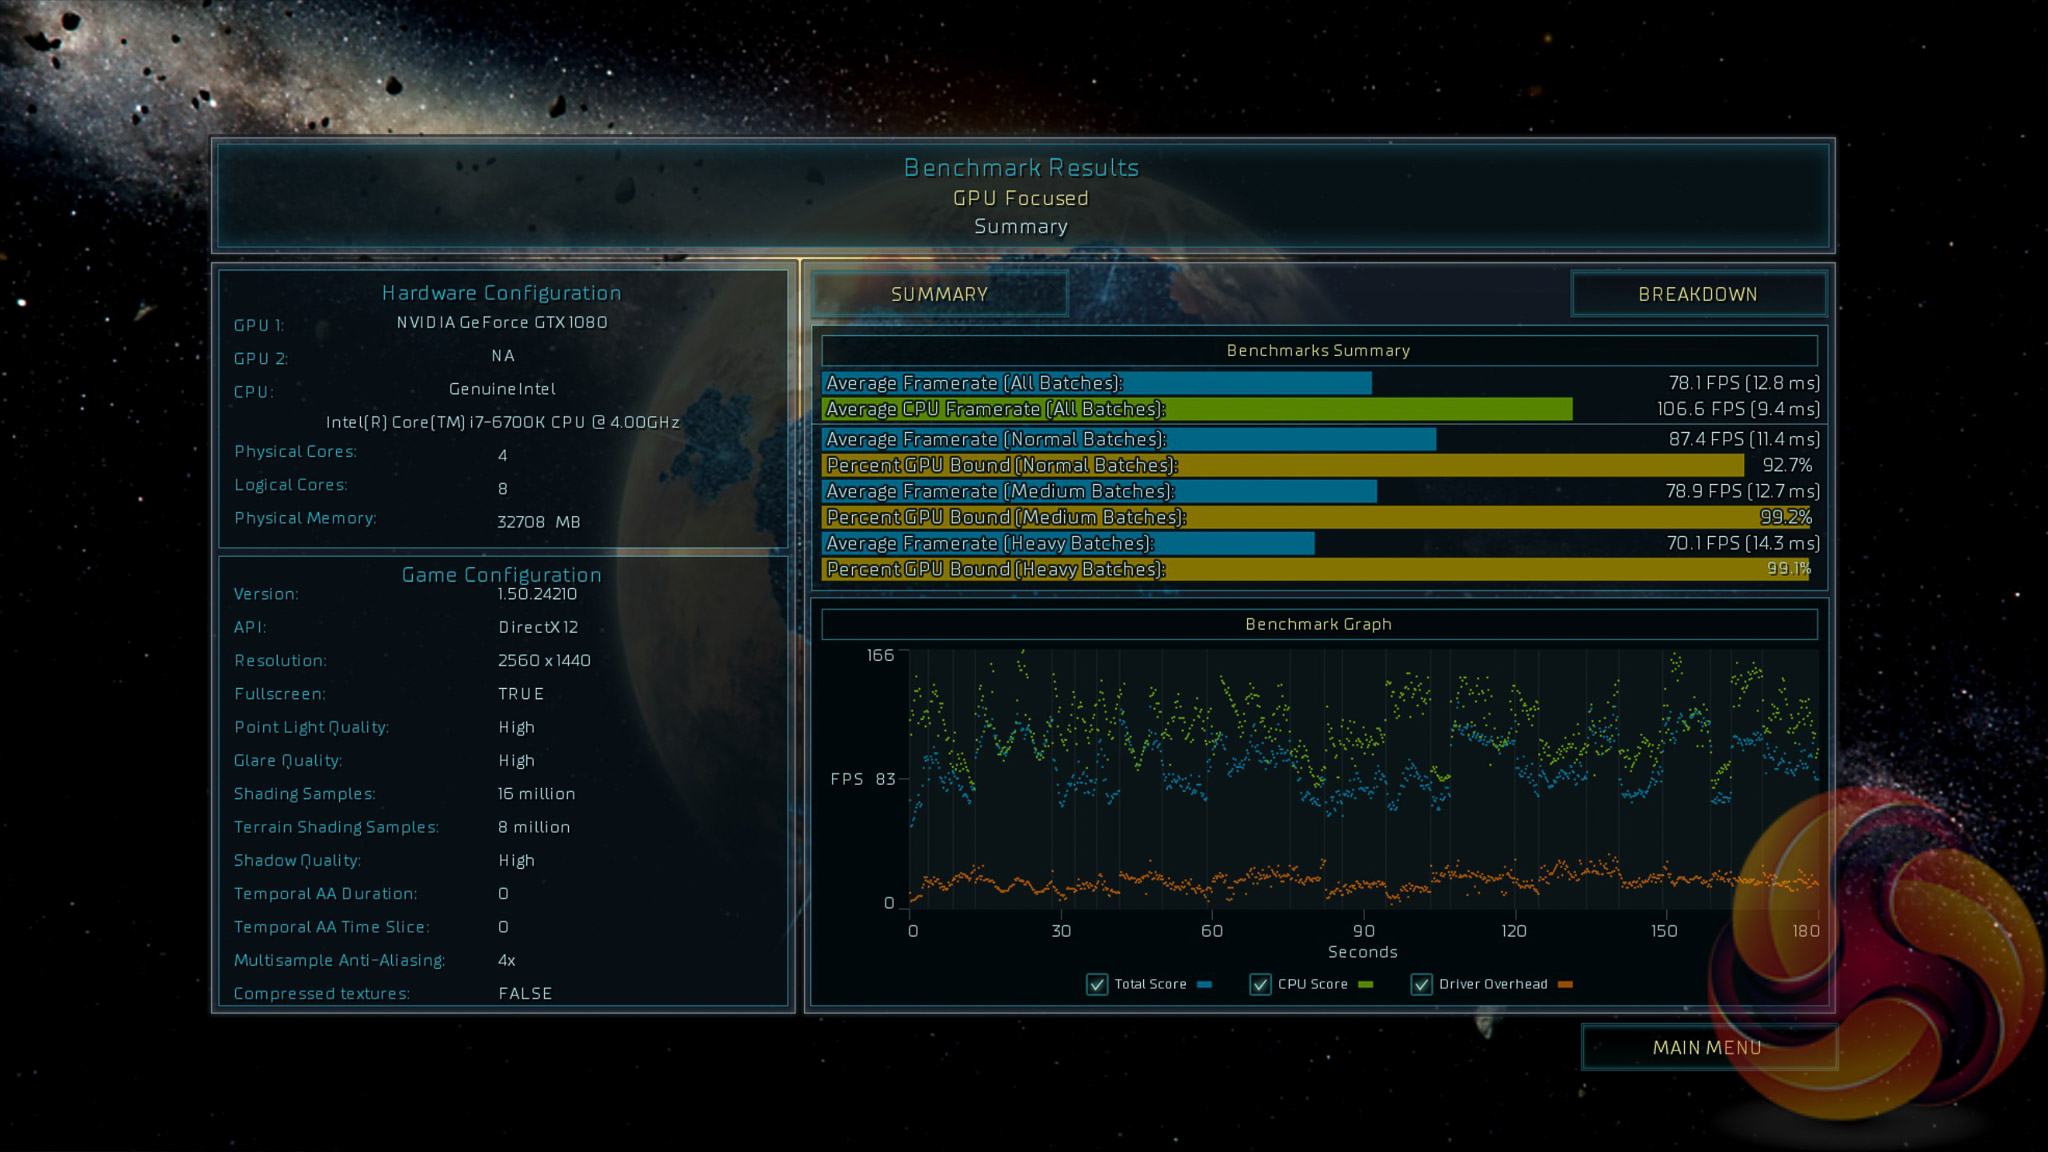Screen dimensions: 2048x1152
Task: Click the green CPU Score legend swatch
Action: (1366, 985)
